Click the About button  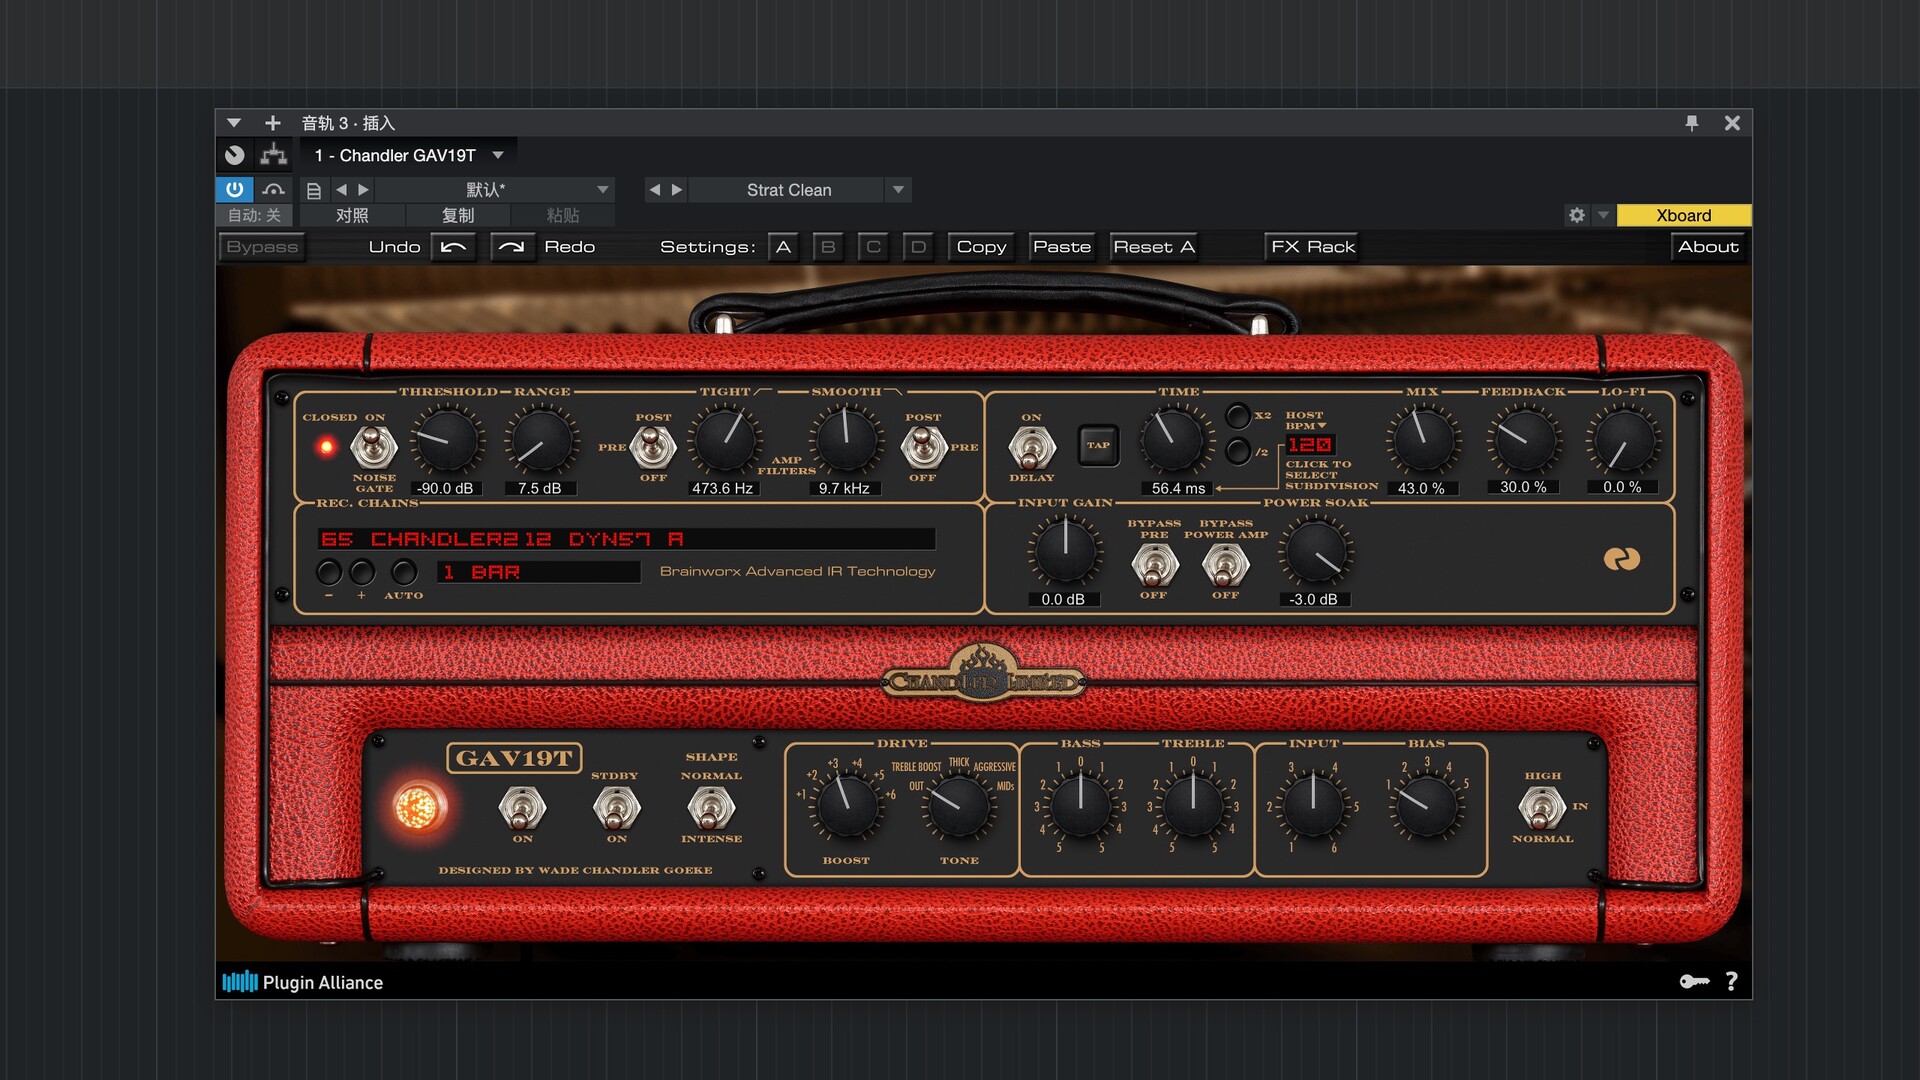pos(1708,247)
